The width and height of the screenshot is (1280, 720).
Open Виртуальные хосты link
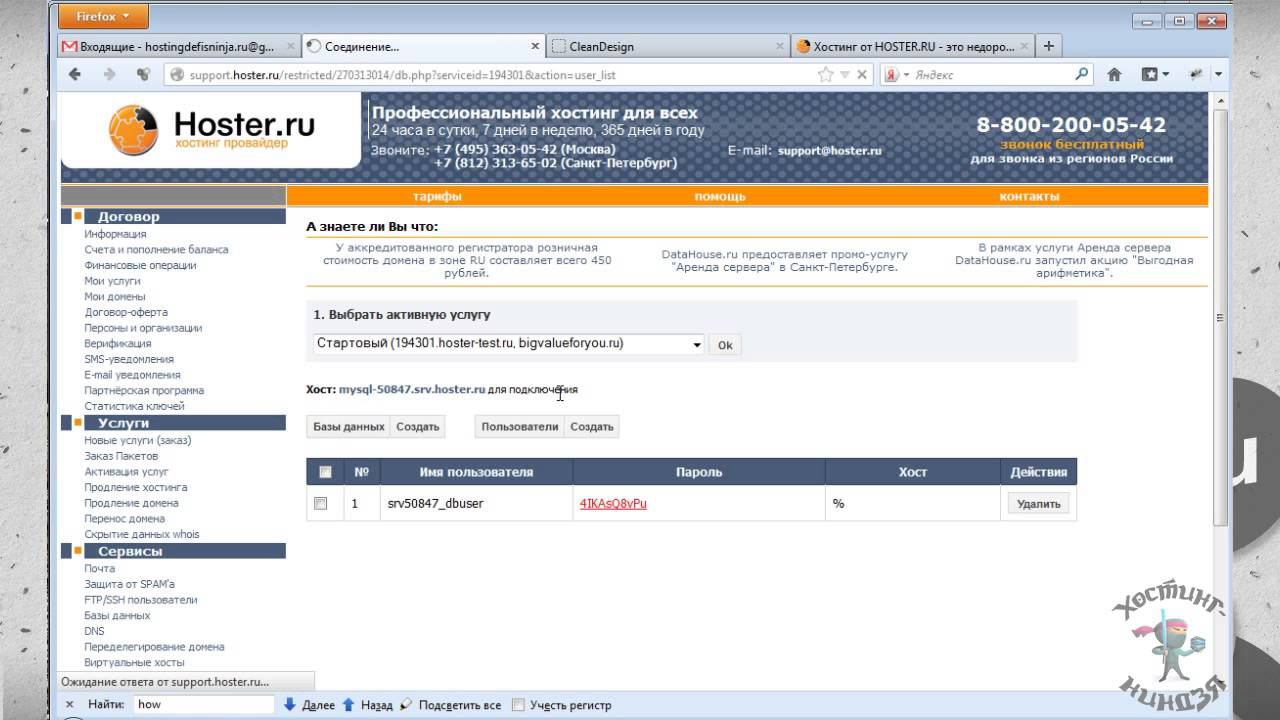(134, 663)
